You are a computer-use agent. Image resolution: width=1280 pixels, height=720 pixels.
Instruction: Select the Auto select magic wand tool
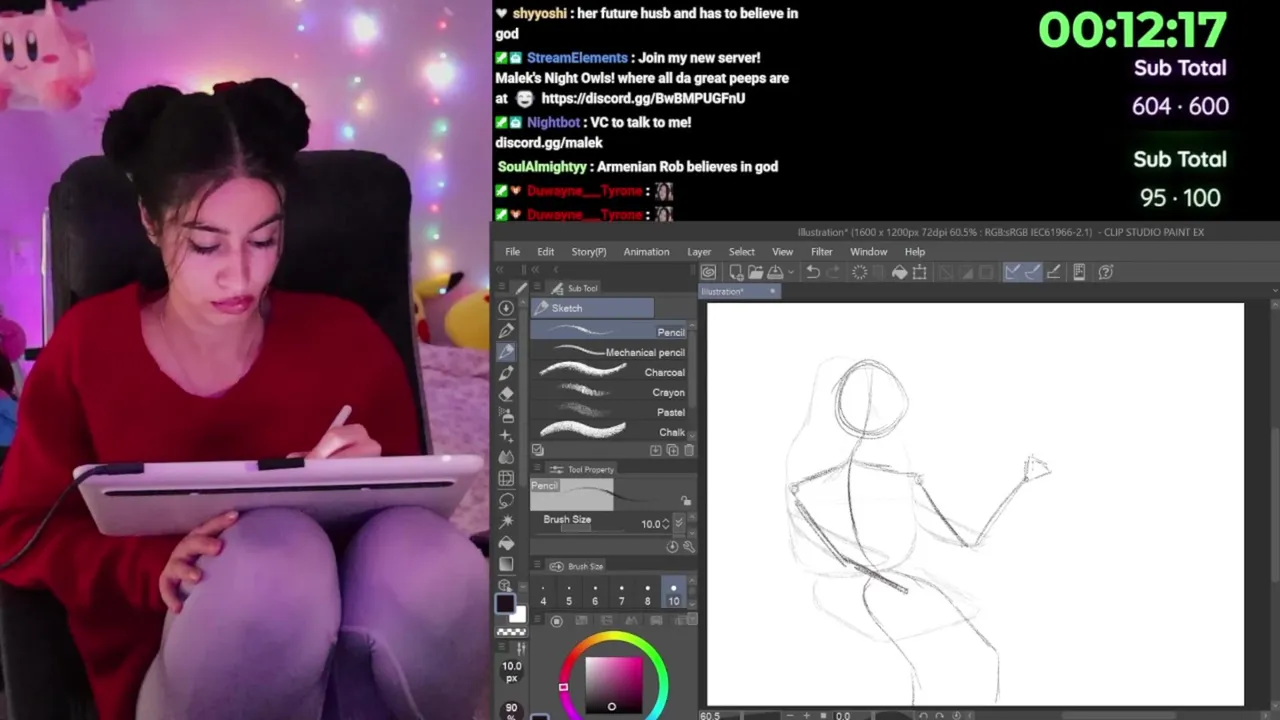506,521
